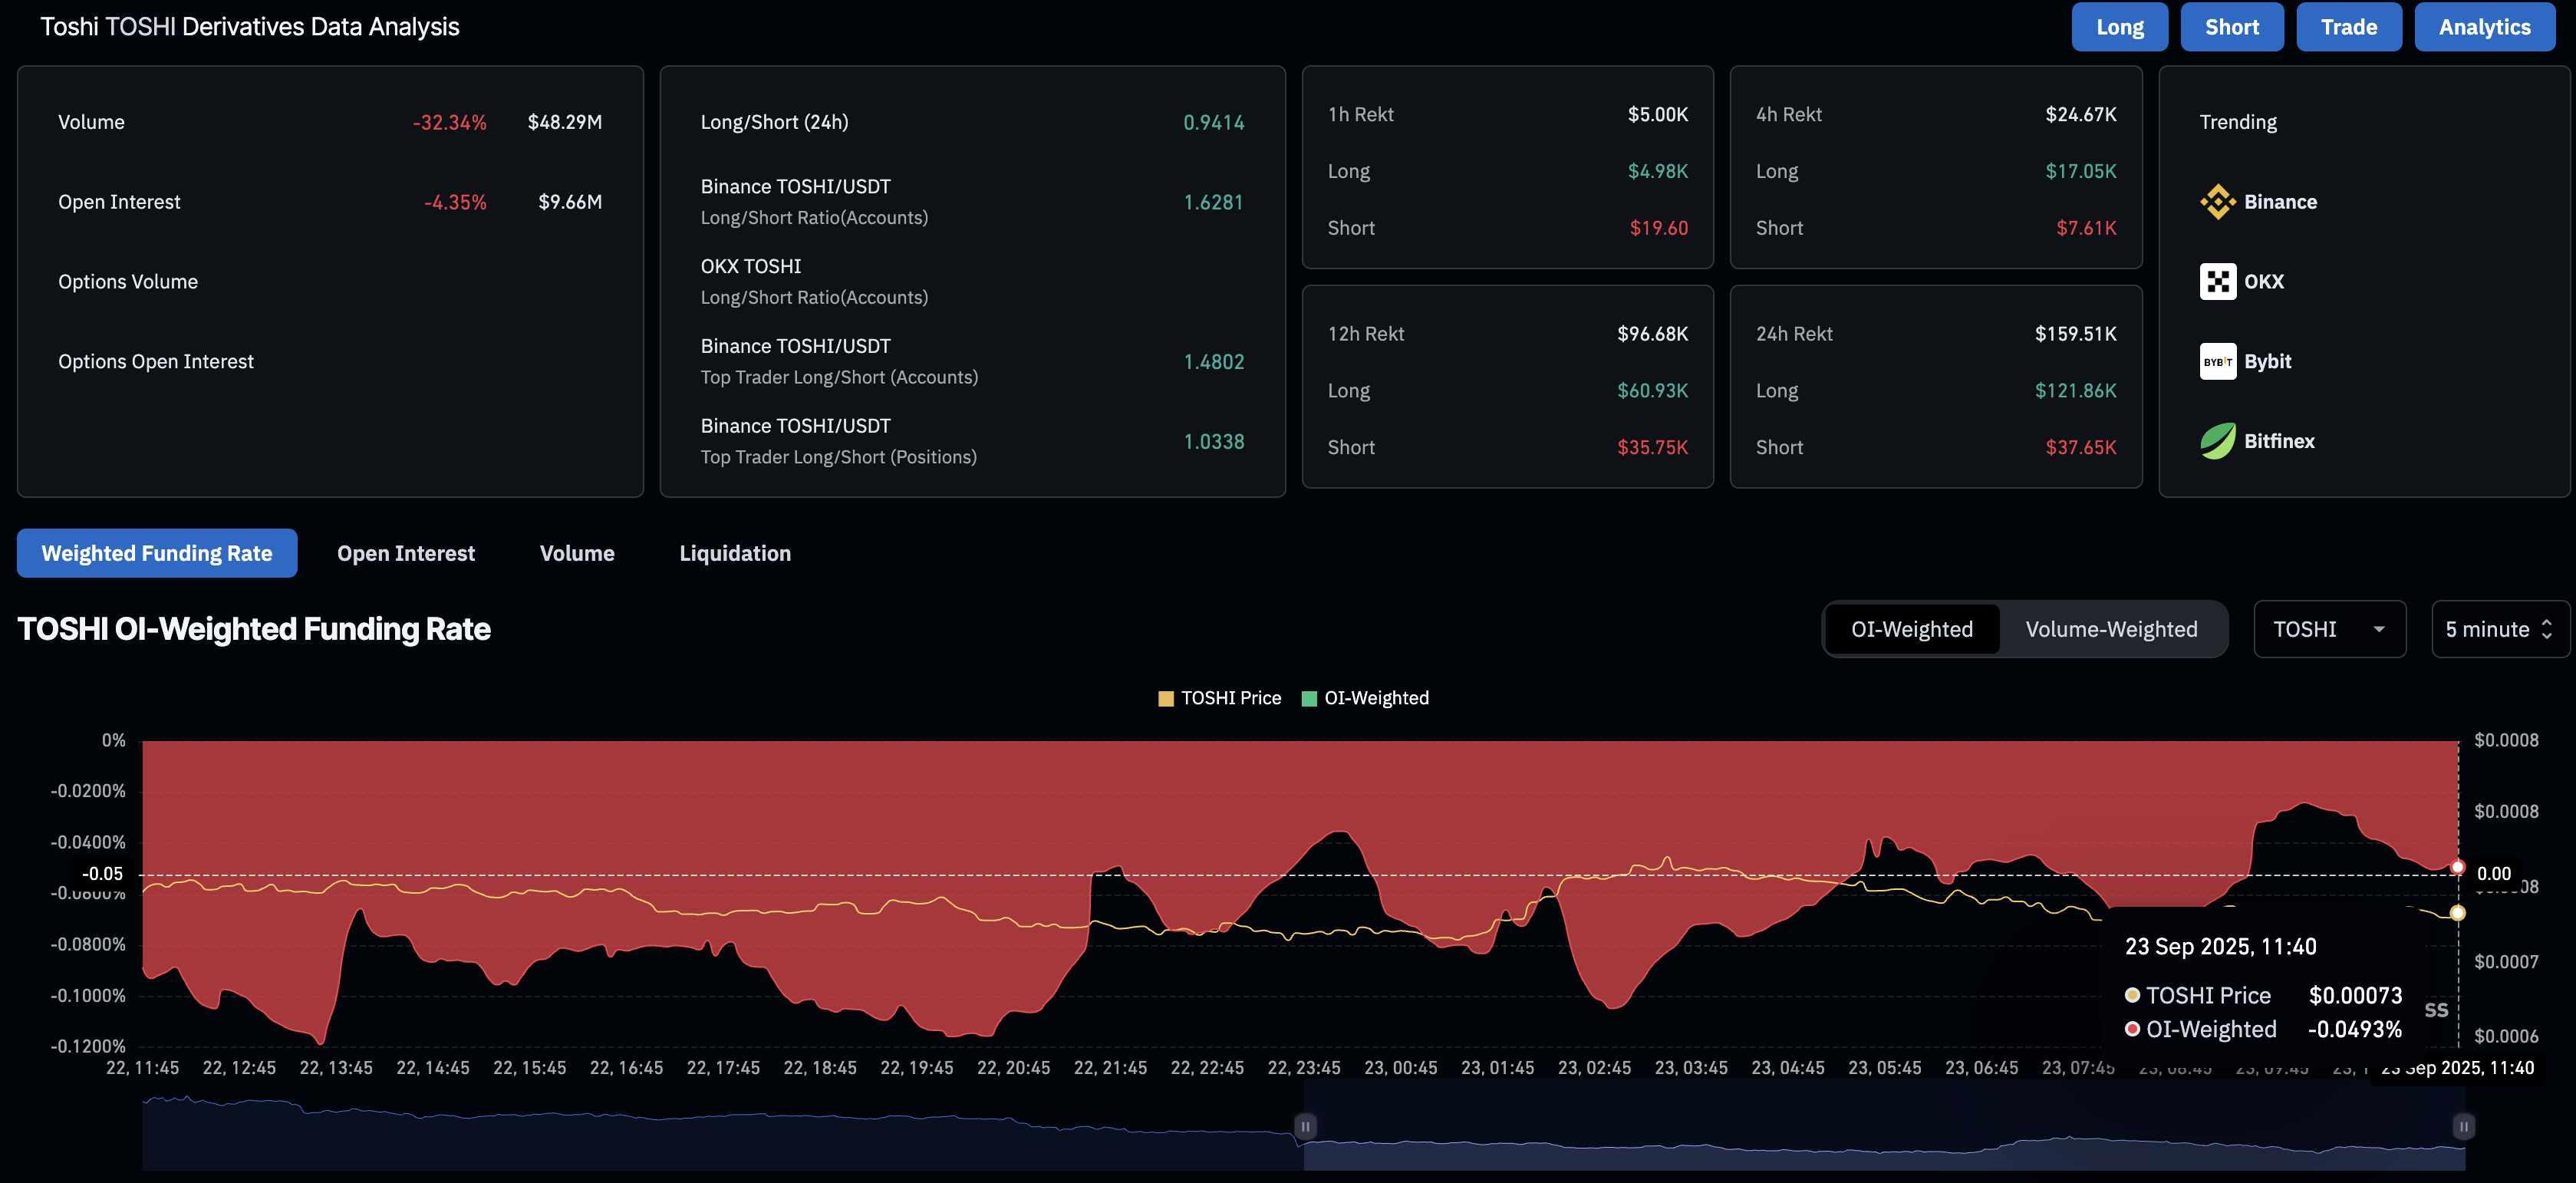Select the OKX exchange icon
The image size is (2576, 1183).
point(2218,281)
